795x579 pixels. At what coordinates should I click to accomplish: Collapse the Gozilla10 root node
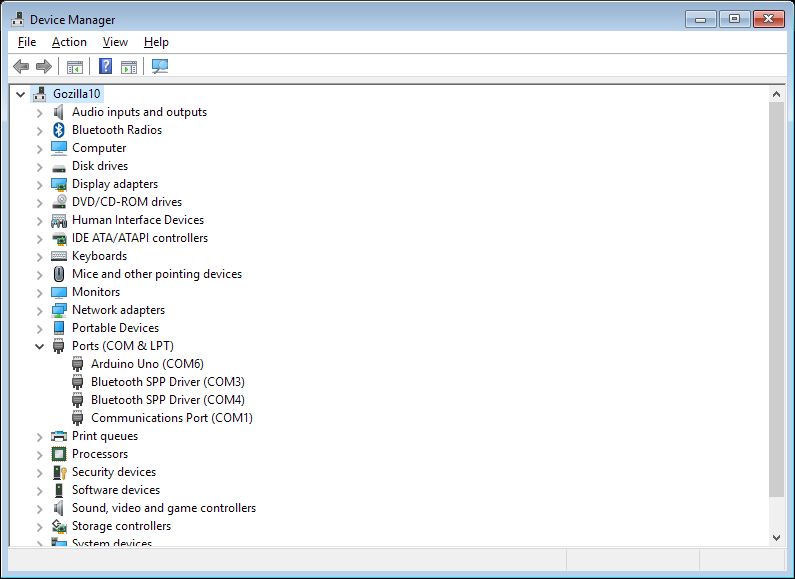pos(21,94)
